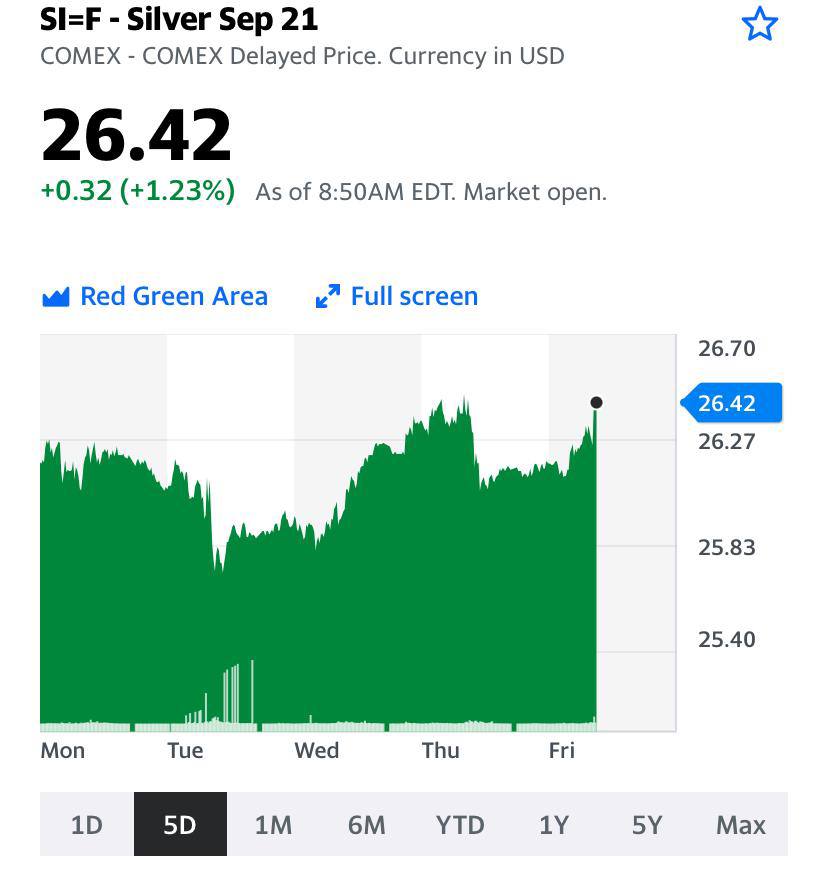Click the Wed label on x-axis

tap(316, 751)
